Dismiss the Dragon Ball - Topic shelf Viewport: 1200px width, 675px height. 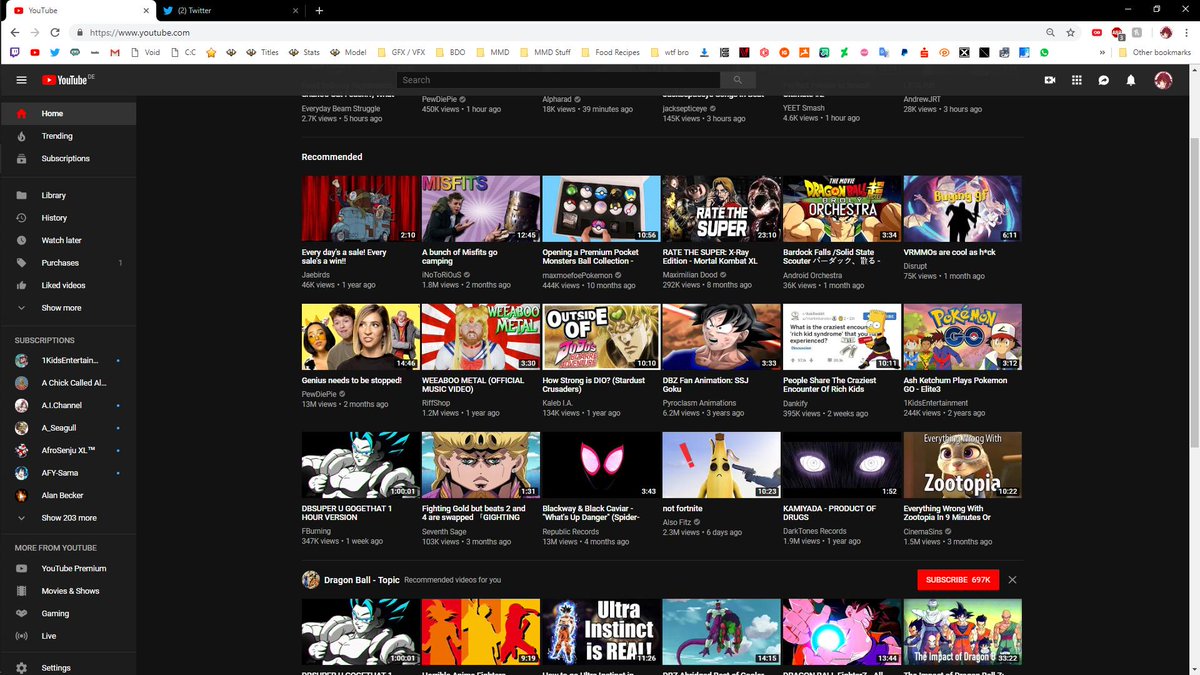(1013, 580)
